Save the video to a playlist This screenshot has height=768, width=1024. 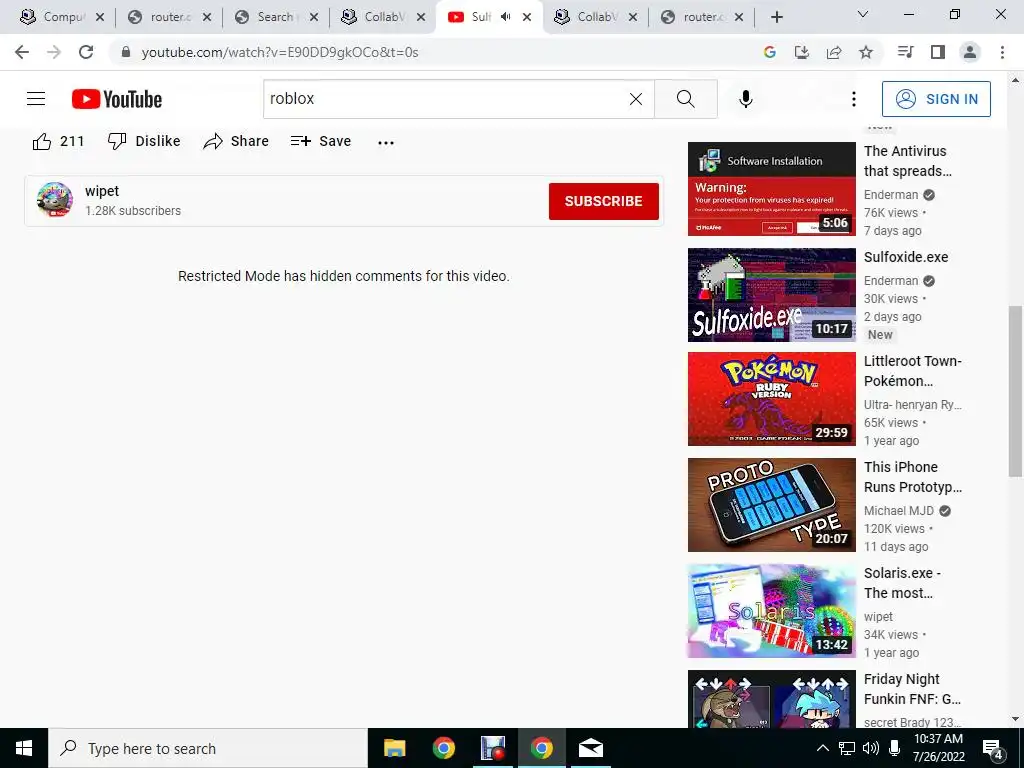click(x=321, y=141)
